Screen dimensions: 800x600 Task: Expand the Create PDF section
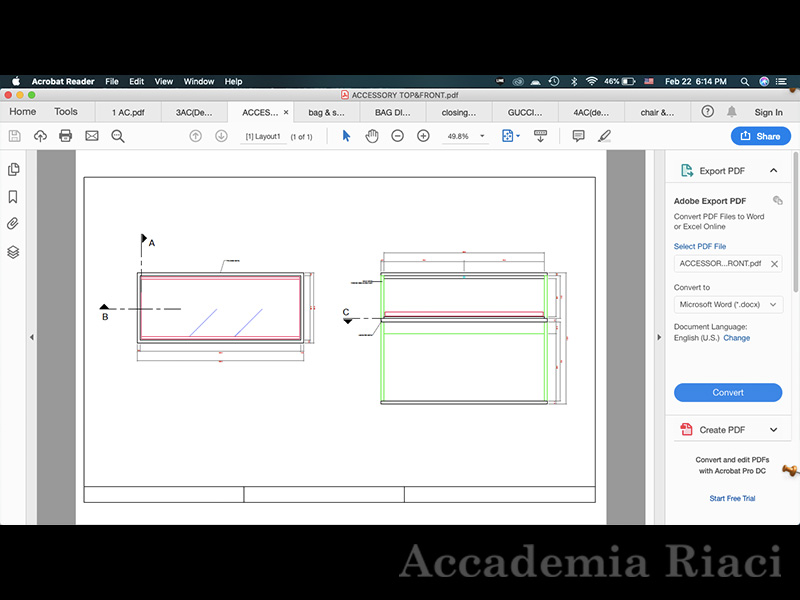773,430
